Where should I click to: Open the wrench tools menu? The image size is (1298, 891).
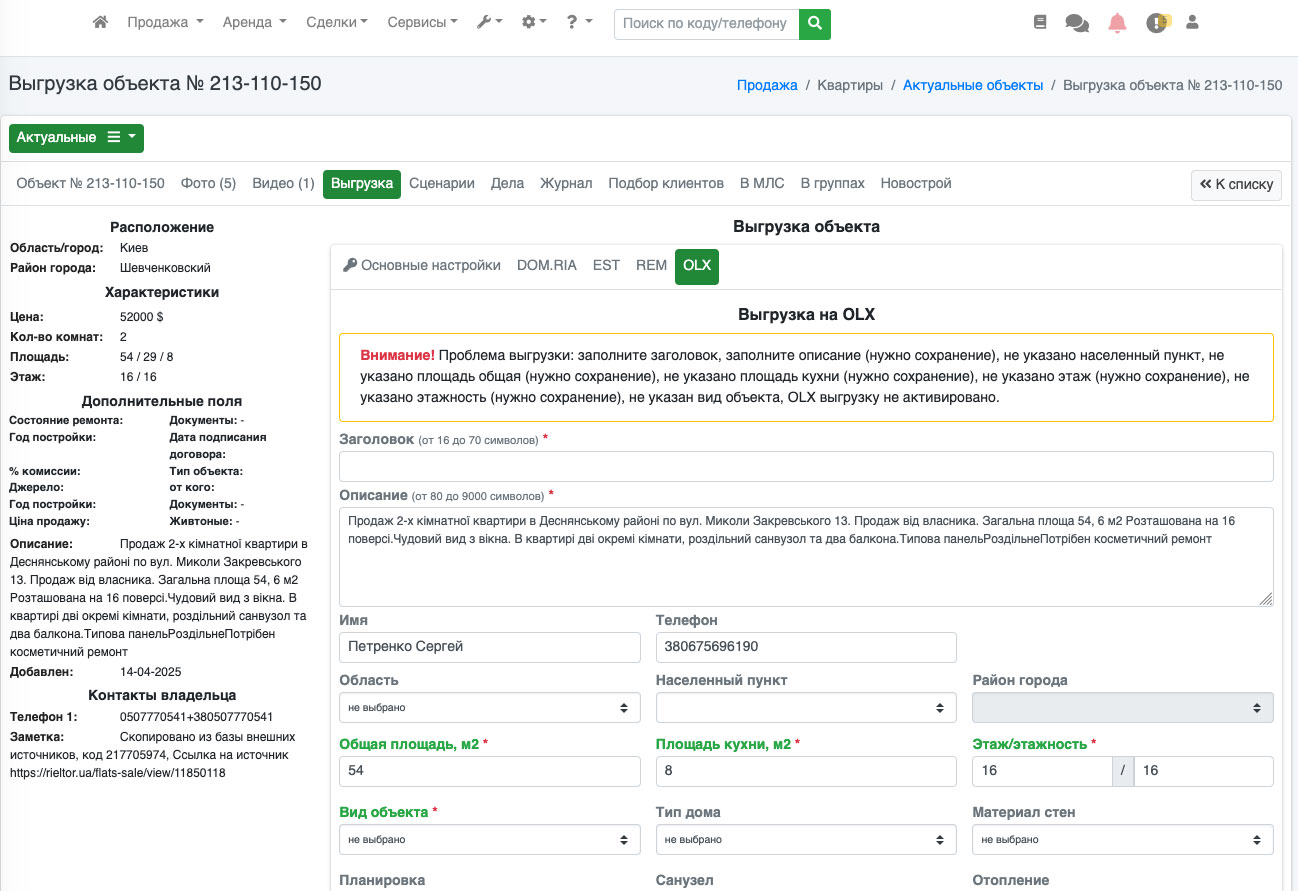click(489, 22)
